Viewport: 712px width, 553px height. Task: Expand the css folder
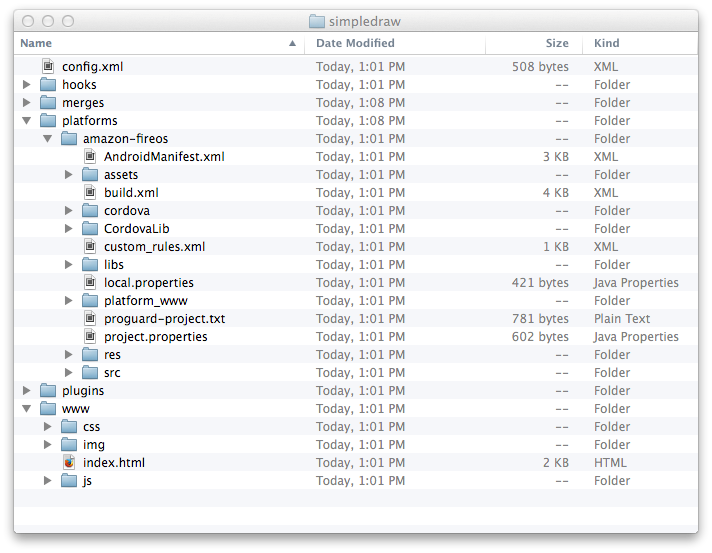point(48,426)
